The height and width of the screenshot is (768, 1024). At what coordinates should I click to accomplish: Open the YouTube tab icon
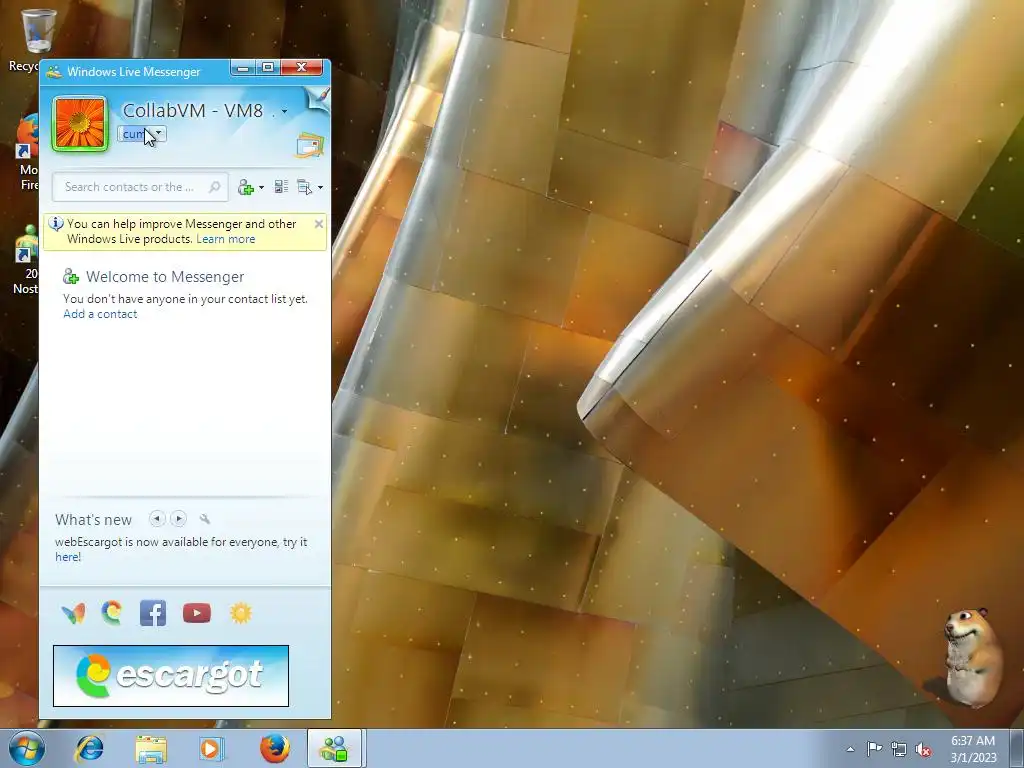[x=197, y=613]
